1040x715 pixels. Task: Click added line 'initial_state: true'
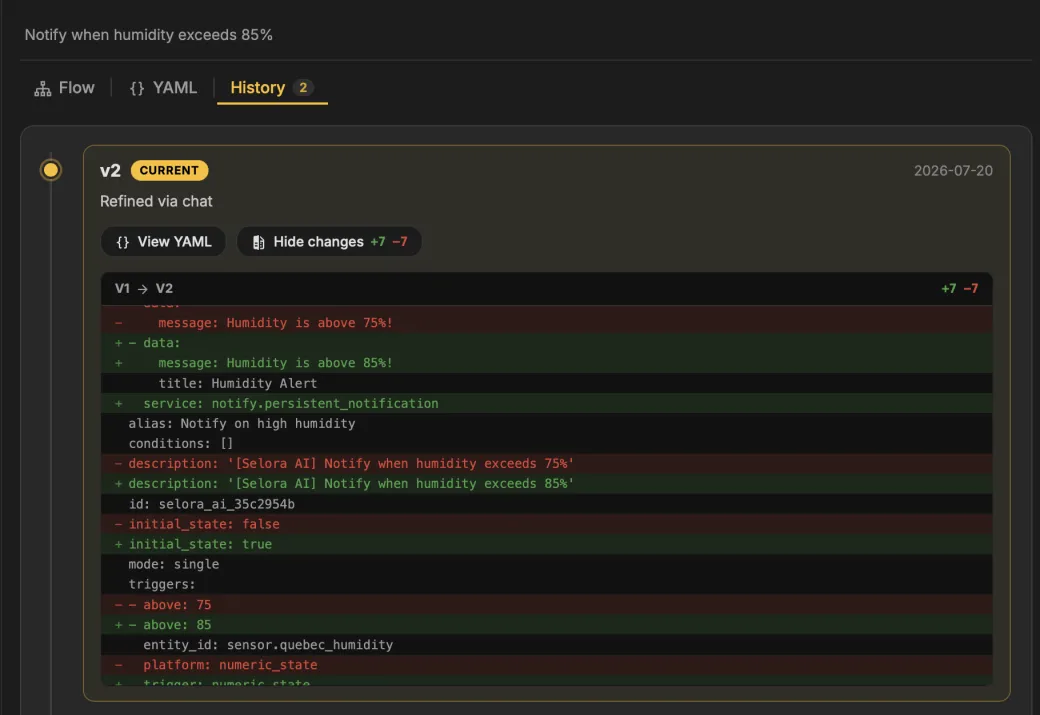pos(547,544)
